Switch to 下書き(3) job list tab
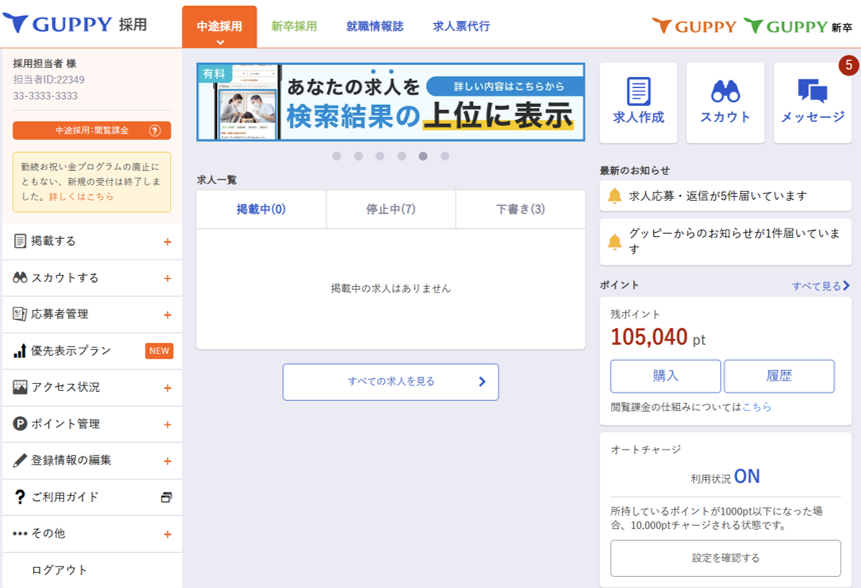This screenshot has width=861, height=588. click(521, 209)
